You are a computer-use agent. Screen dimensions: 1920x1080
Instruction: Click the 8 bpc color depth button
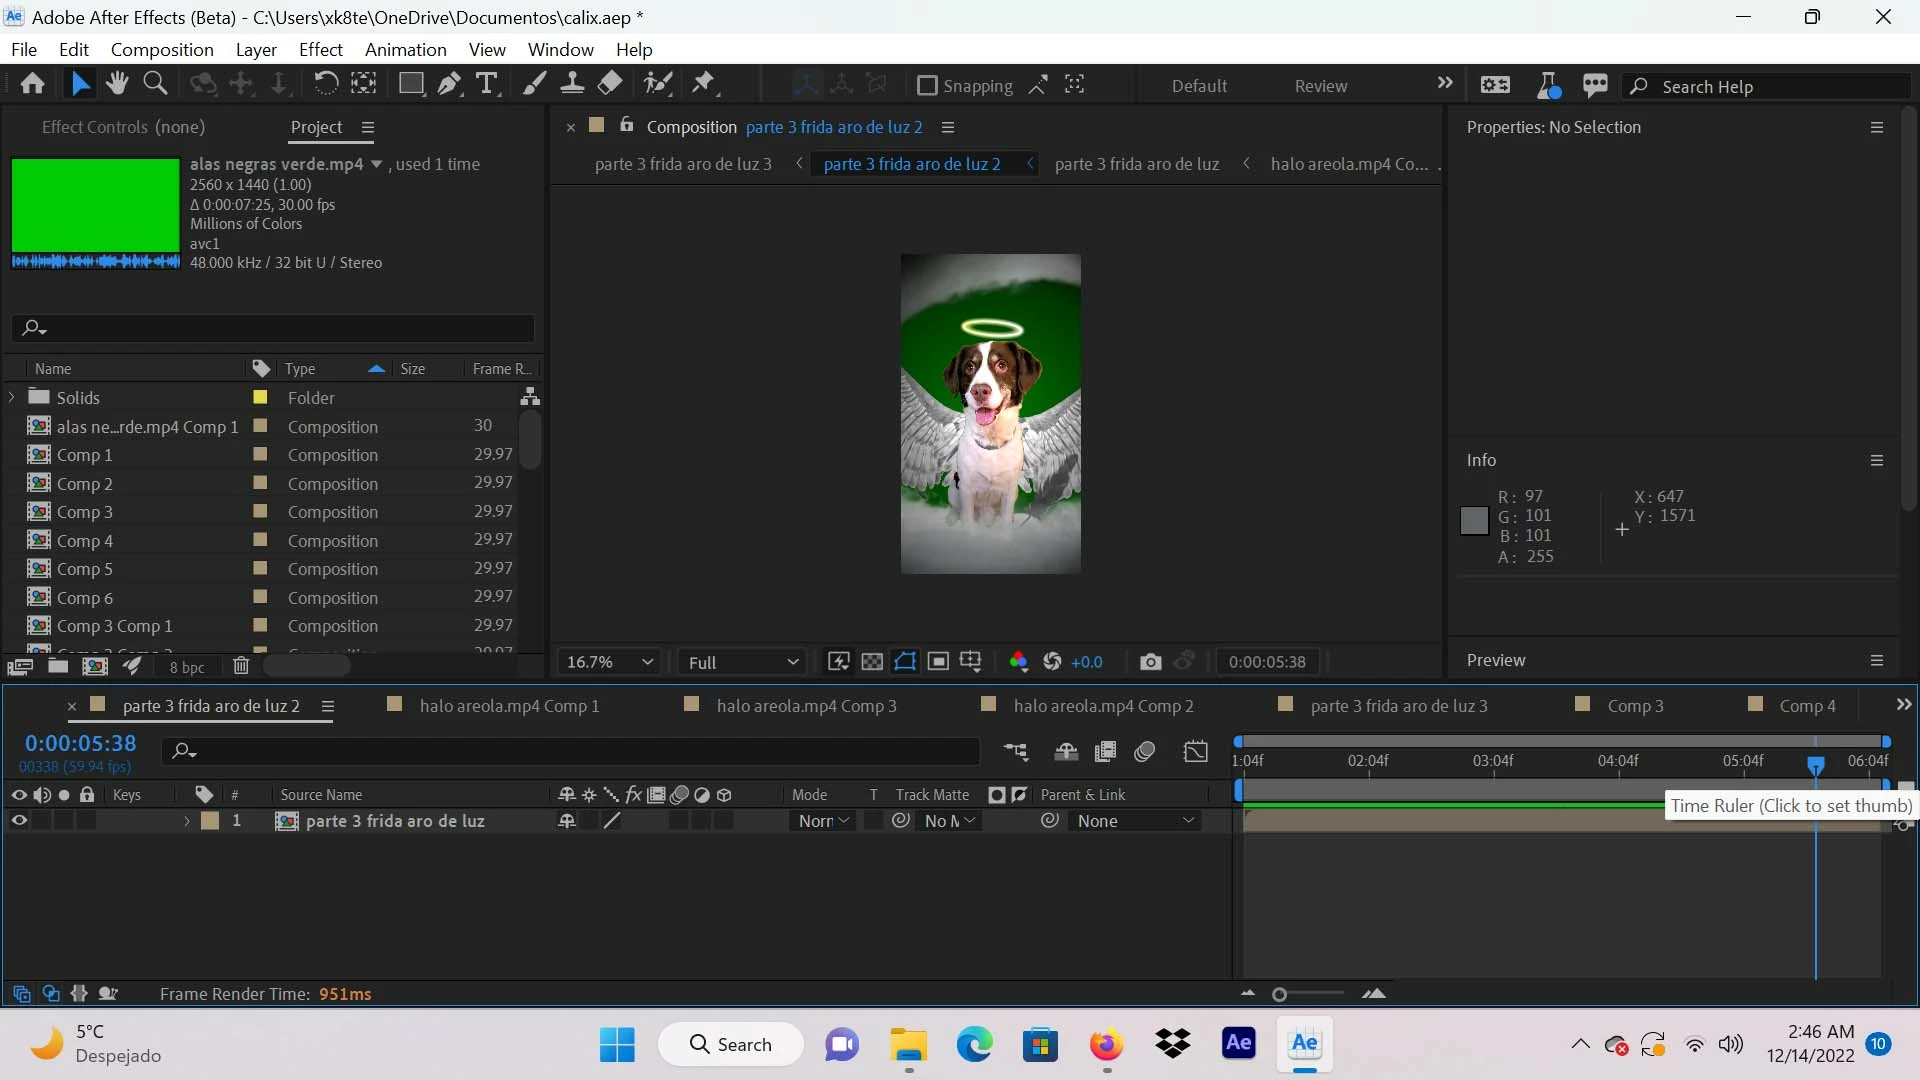(x=186, y=667)
